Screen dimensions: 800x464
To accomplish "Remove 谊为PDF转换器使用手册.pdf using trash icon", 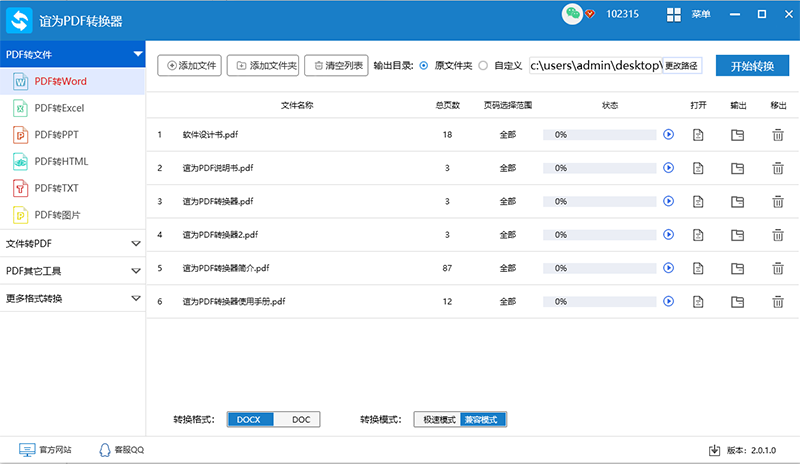I will [x=778, y=301].
